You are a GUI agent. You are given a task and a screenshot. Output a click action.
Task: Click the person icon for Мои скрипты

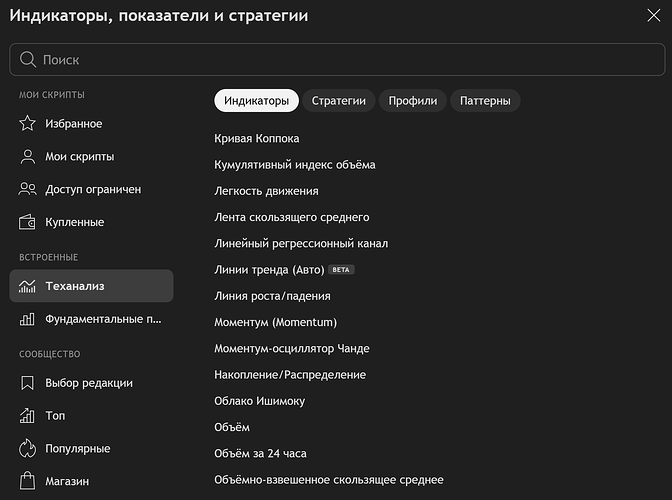click(28, 157)
